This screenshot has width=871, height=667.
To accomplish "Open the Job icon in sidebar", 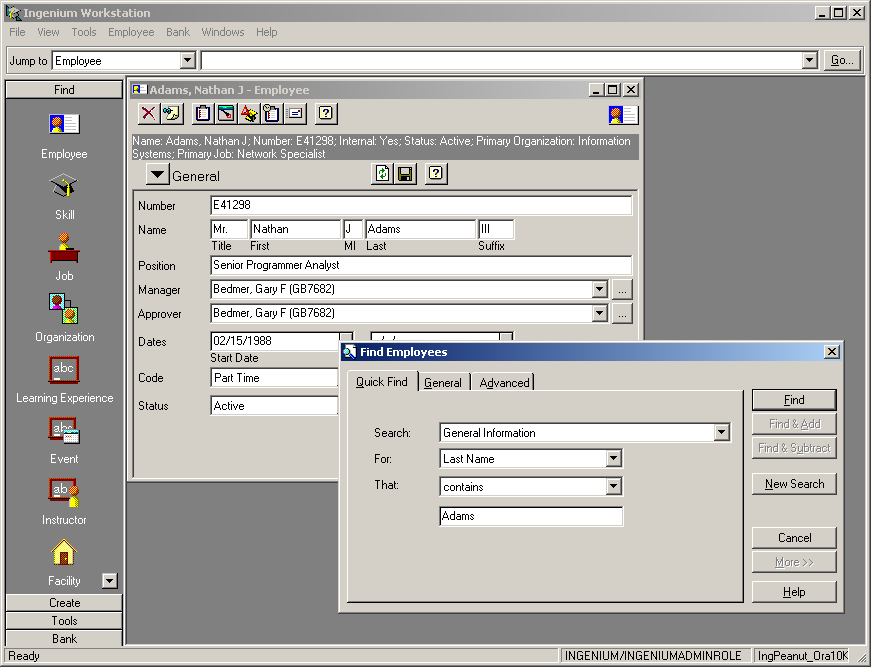I will point(64,248).
